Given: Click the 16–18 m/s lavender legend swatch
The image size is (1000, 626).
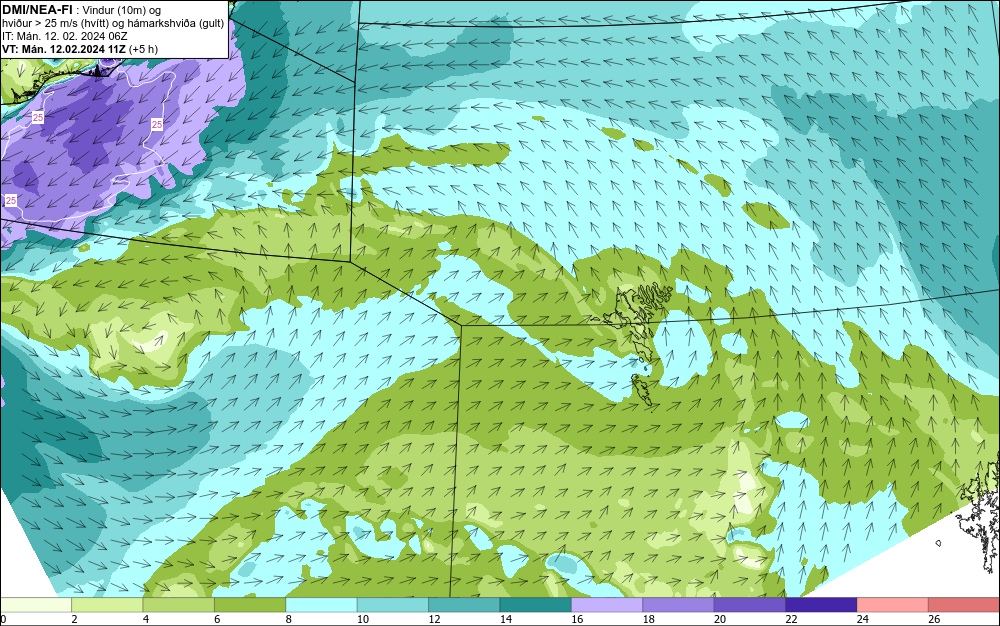Looking at the screenshot, I should coord(607,605).
